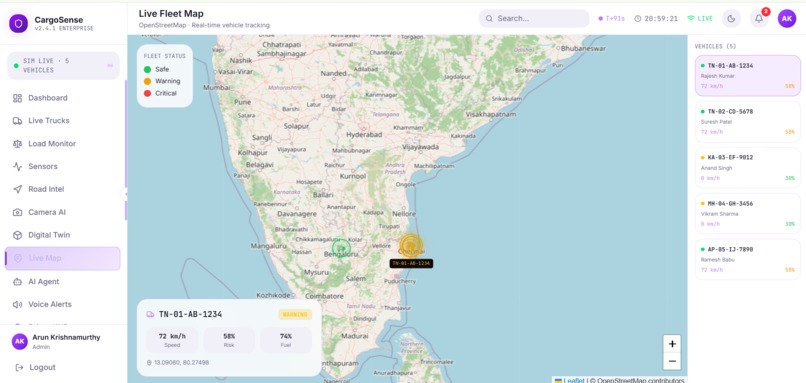Zoom in the map with plus button
The image size is (806, 383).
tap(672, 343)
